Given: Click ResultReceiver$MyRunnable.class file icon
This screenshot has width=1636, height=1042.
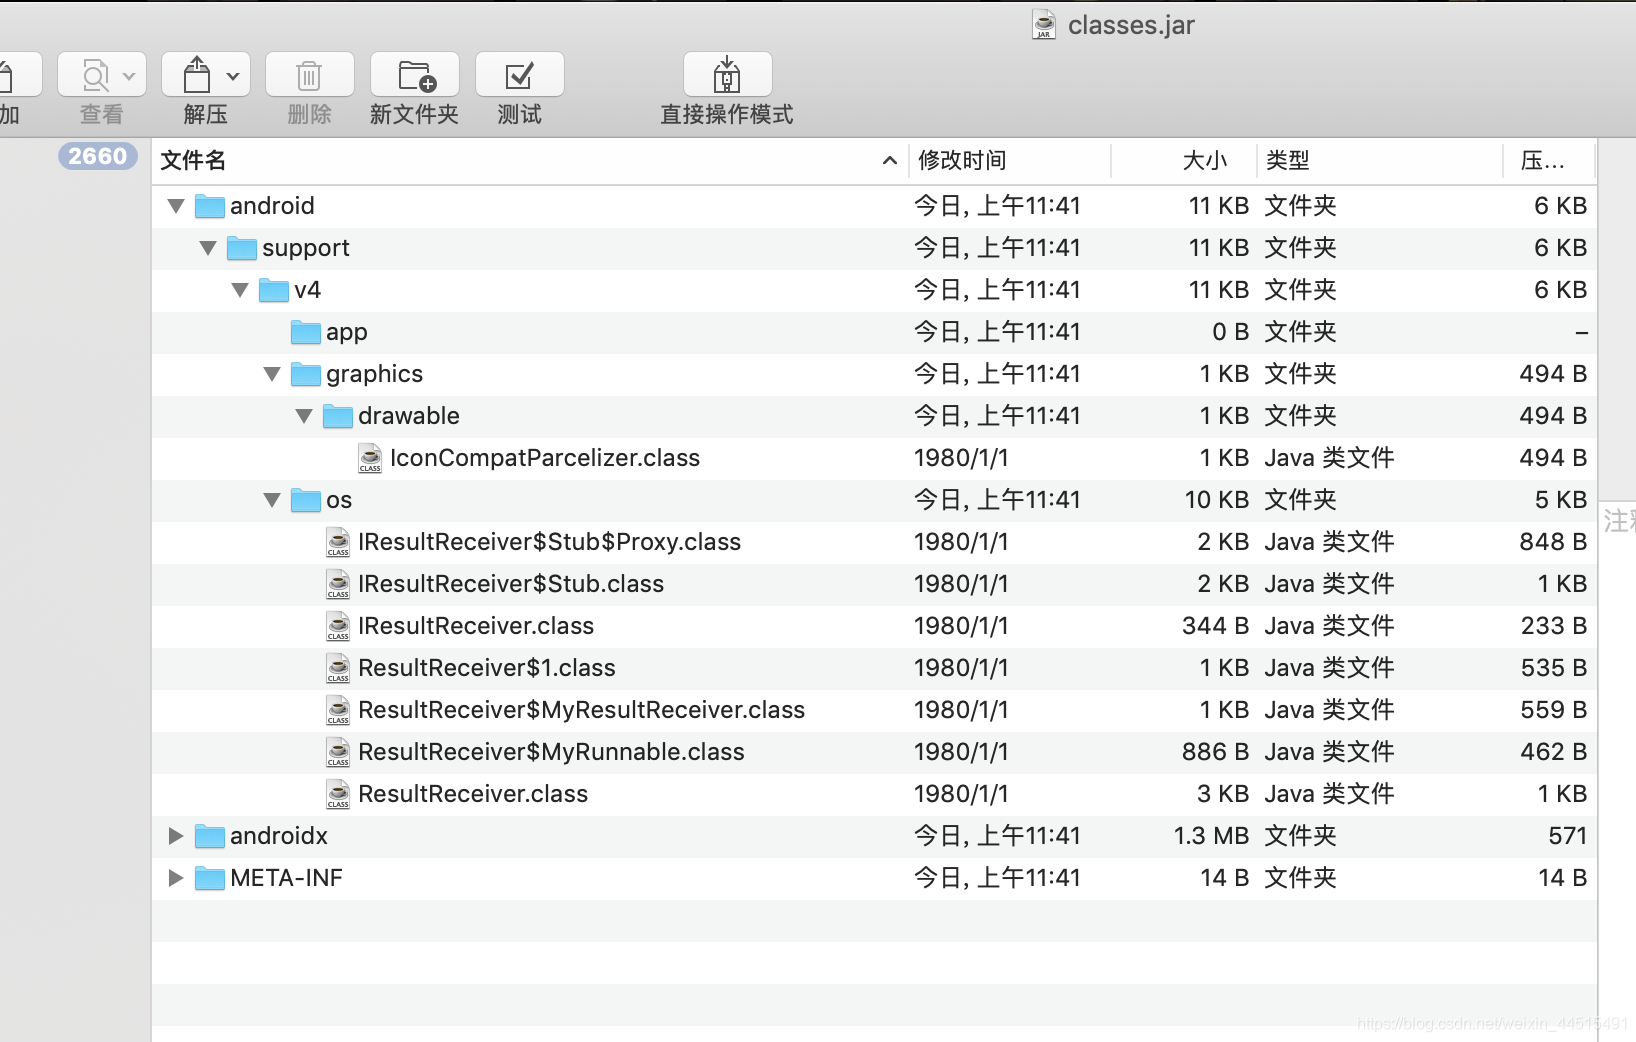Looking at the screenshot, I should (338, 752).
